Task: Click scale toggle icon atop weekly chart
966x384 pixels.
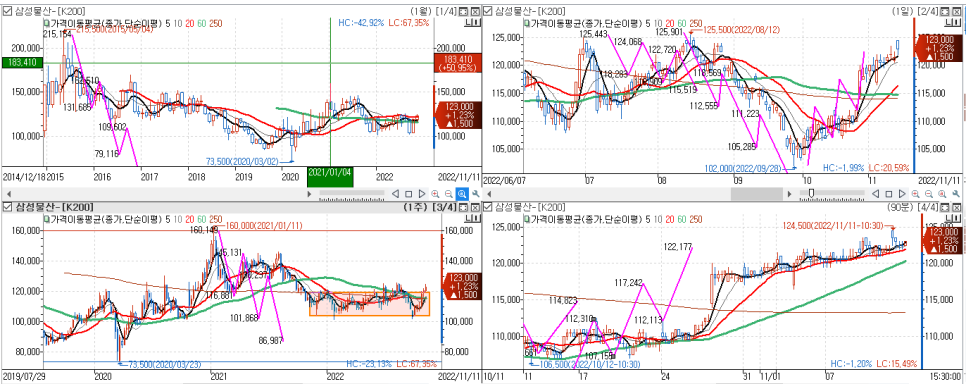Action: [473, 219]
